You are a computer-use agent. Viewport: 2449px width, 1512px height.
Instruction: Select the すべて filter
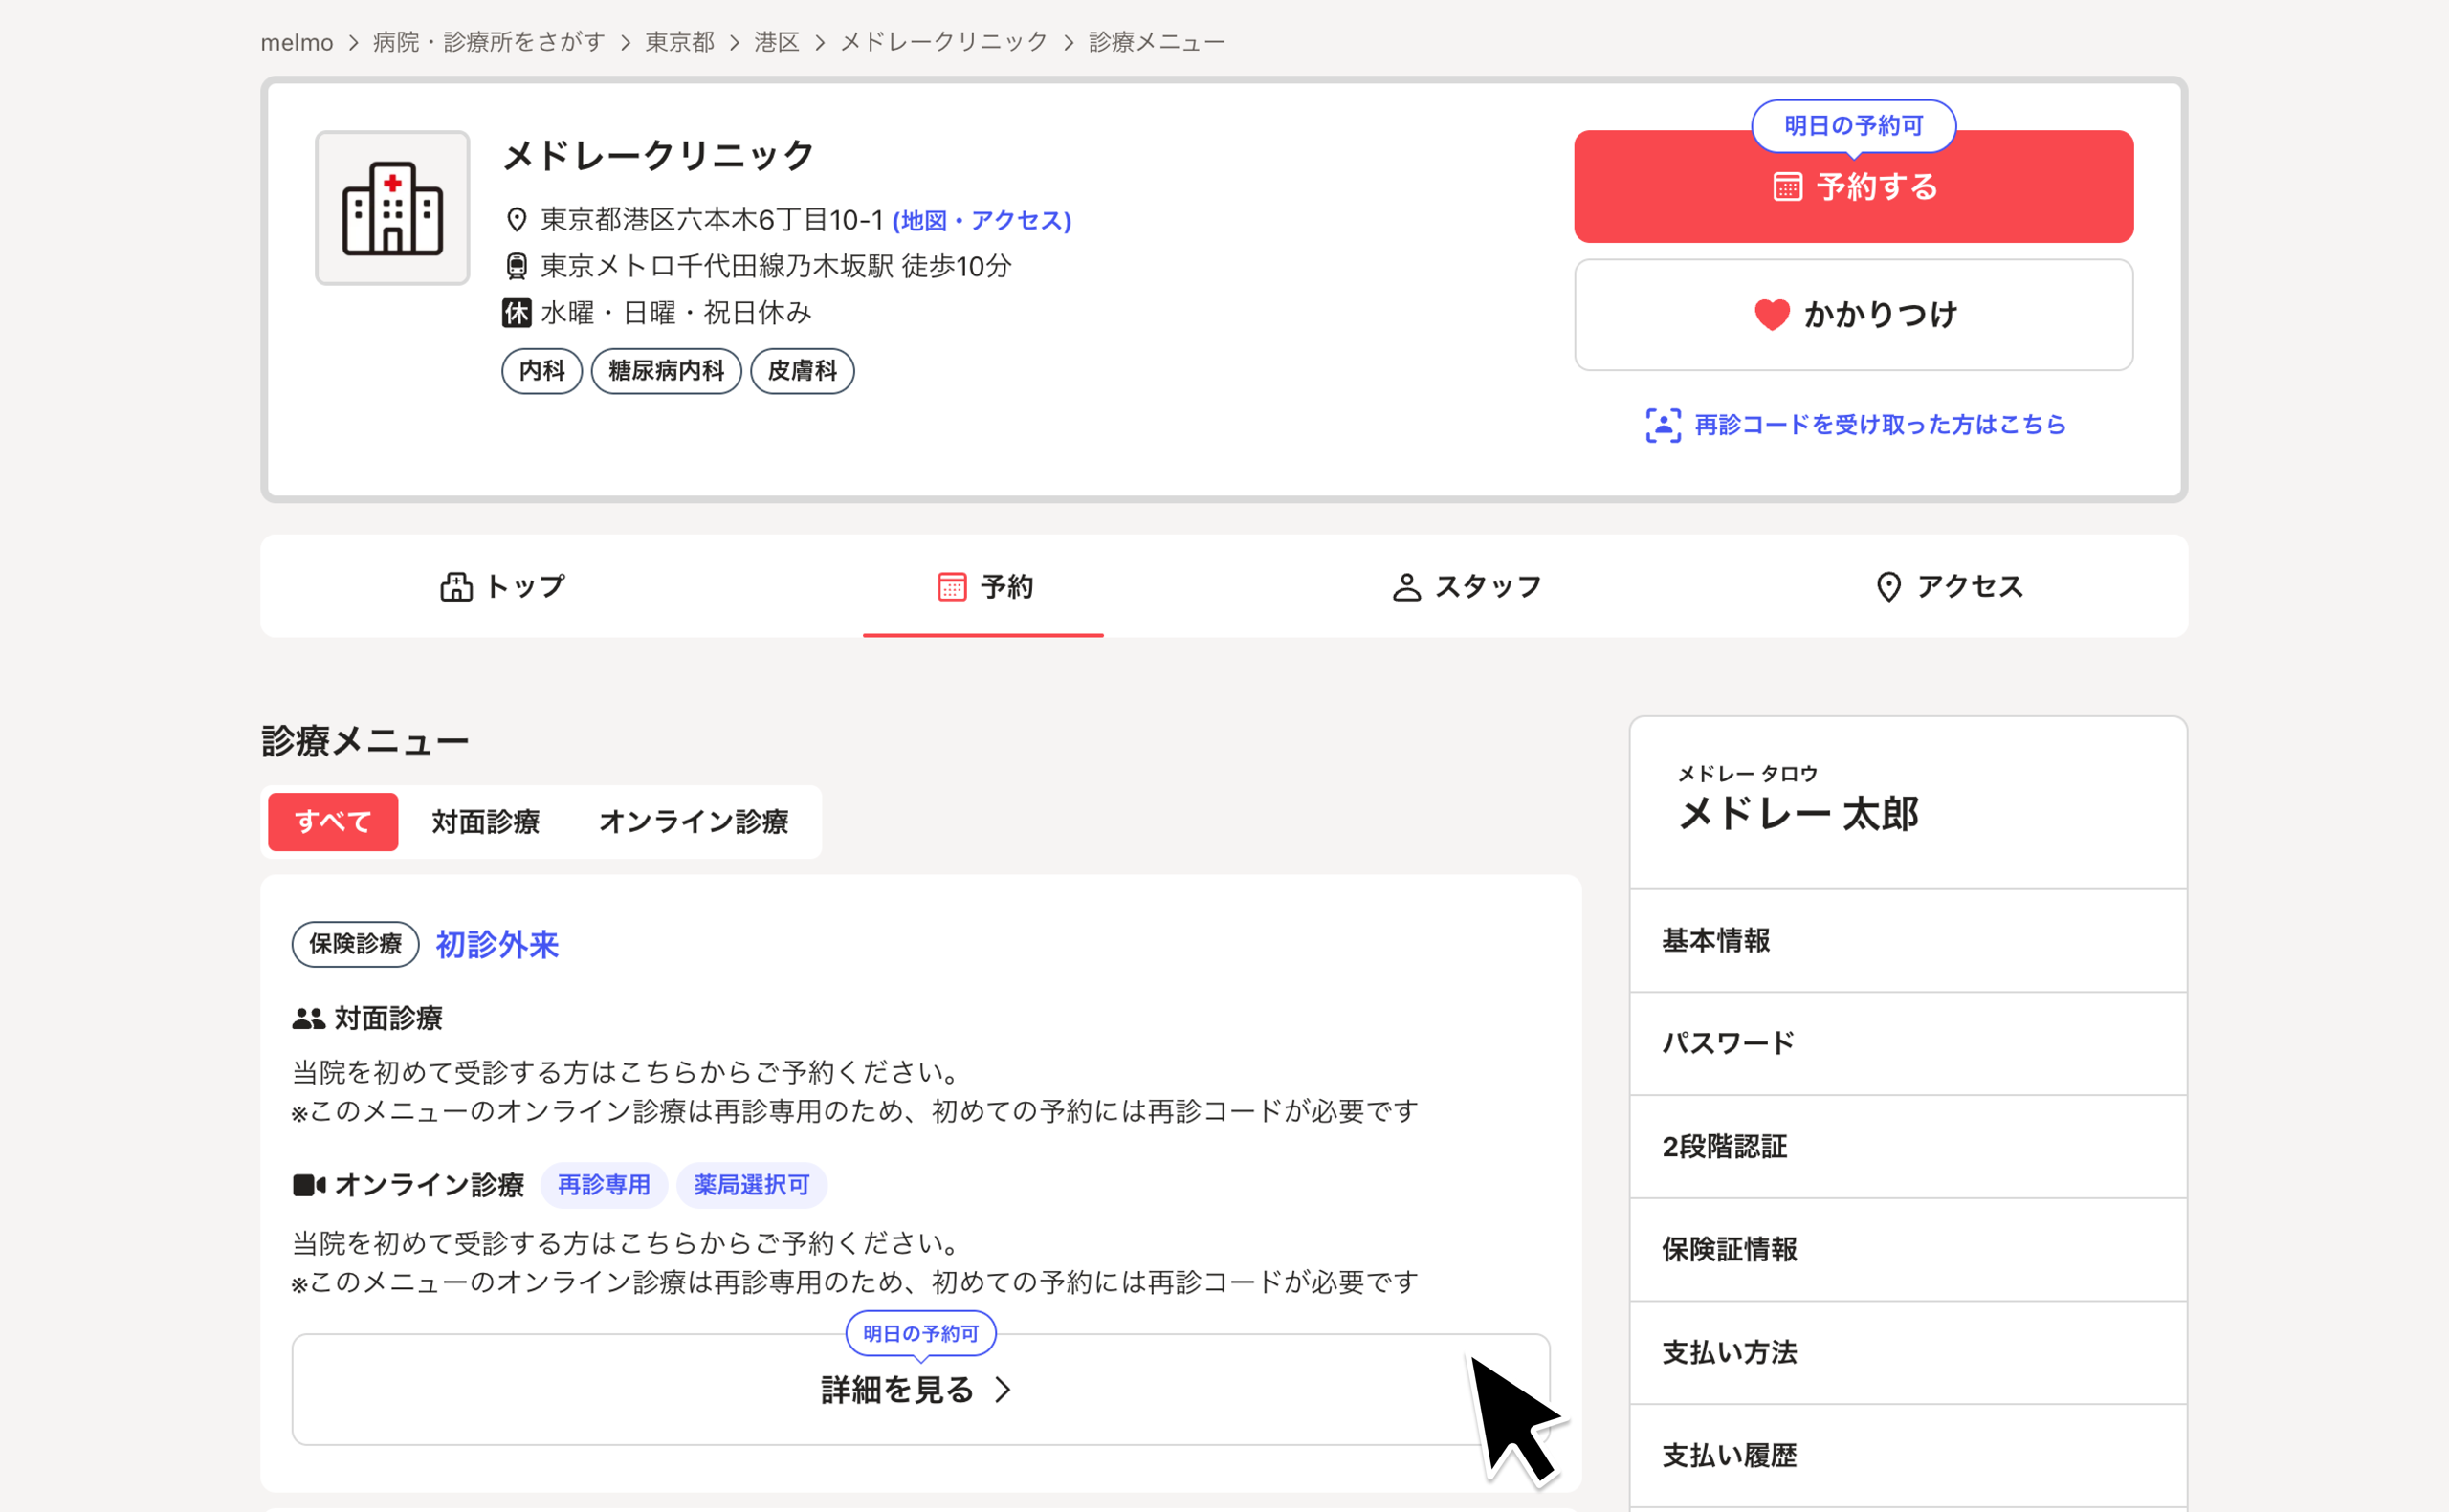(333, 822)
